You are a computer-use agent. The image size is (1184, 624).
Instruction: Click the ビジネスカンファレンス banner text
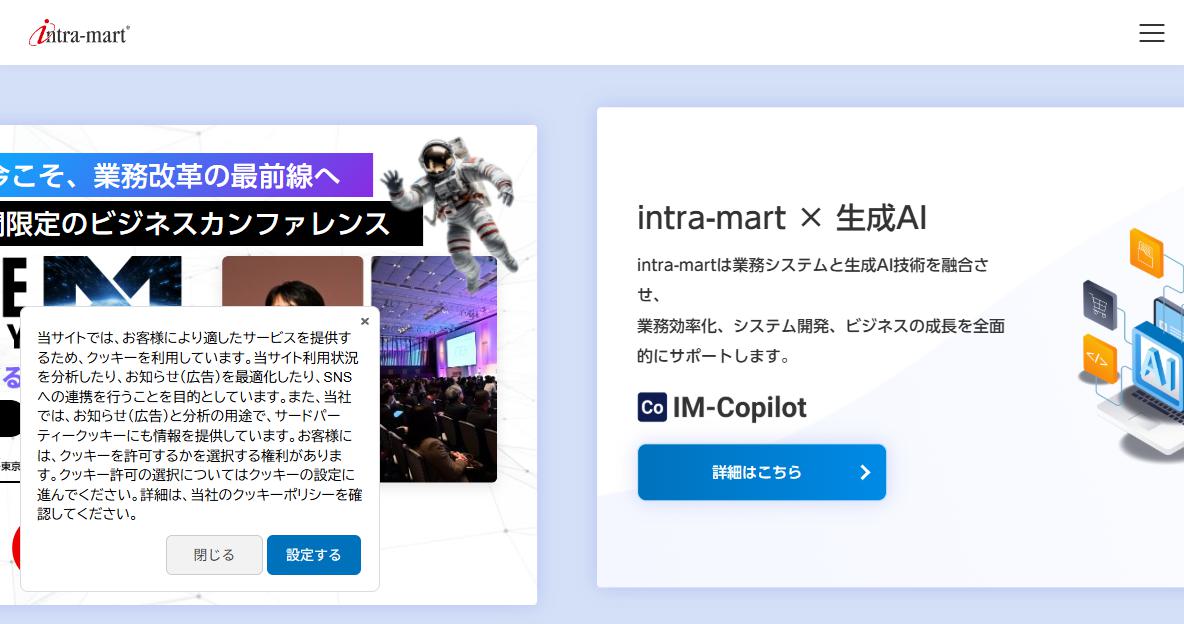(210, 224)
